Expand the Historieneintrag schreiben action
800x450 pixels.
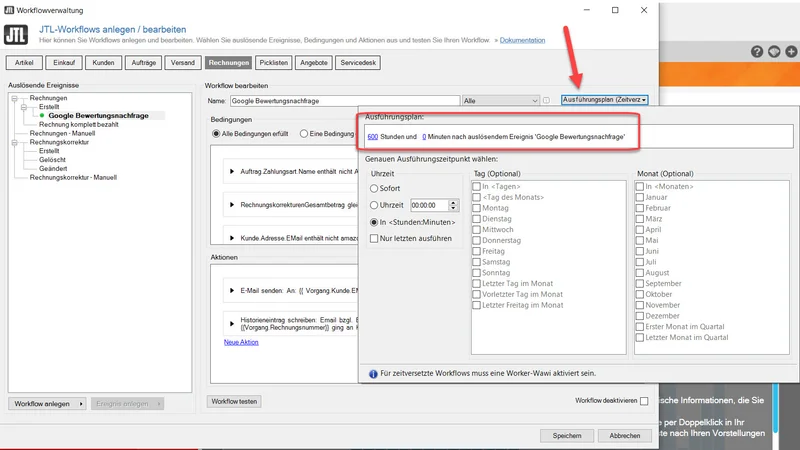click(232, 323)
